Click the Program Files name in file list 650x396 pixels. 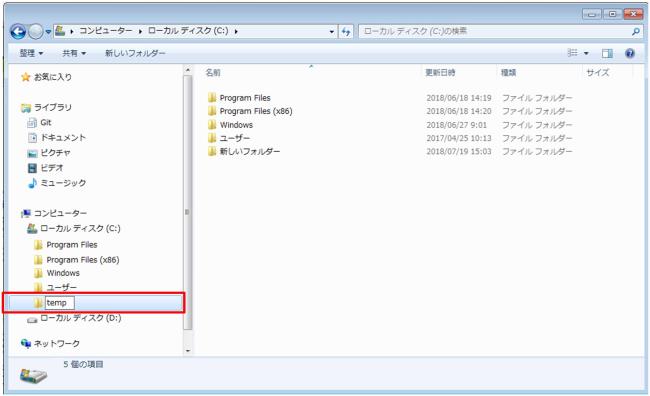point(245,98)
